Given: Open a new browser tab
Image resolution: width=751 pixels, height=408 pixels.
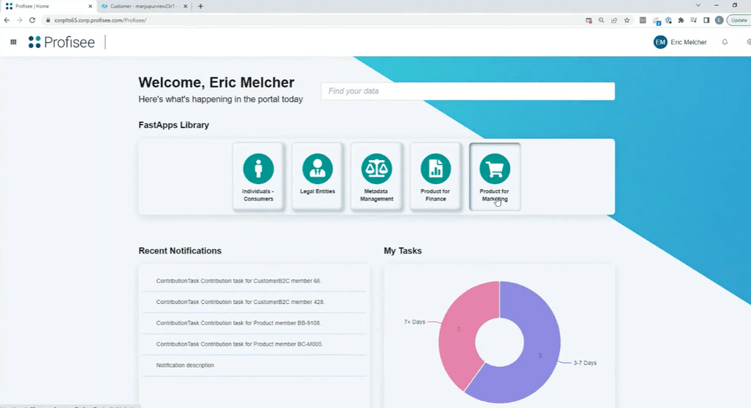Looking at the screenshot, I should pos(201,6).
